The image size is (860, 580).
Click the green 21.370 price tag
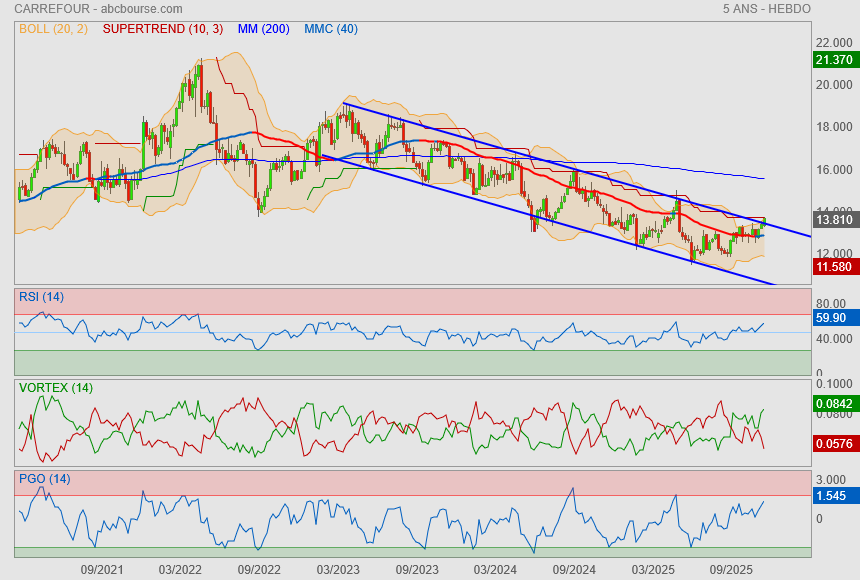coord(835,60)
